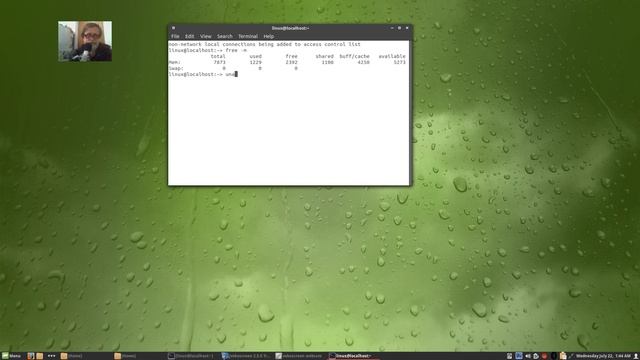Click the 'shared' column header in terminal

point(324,56)
